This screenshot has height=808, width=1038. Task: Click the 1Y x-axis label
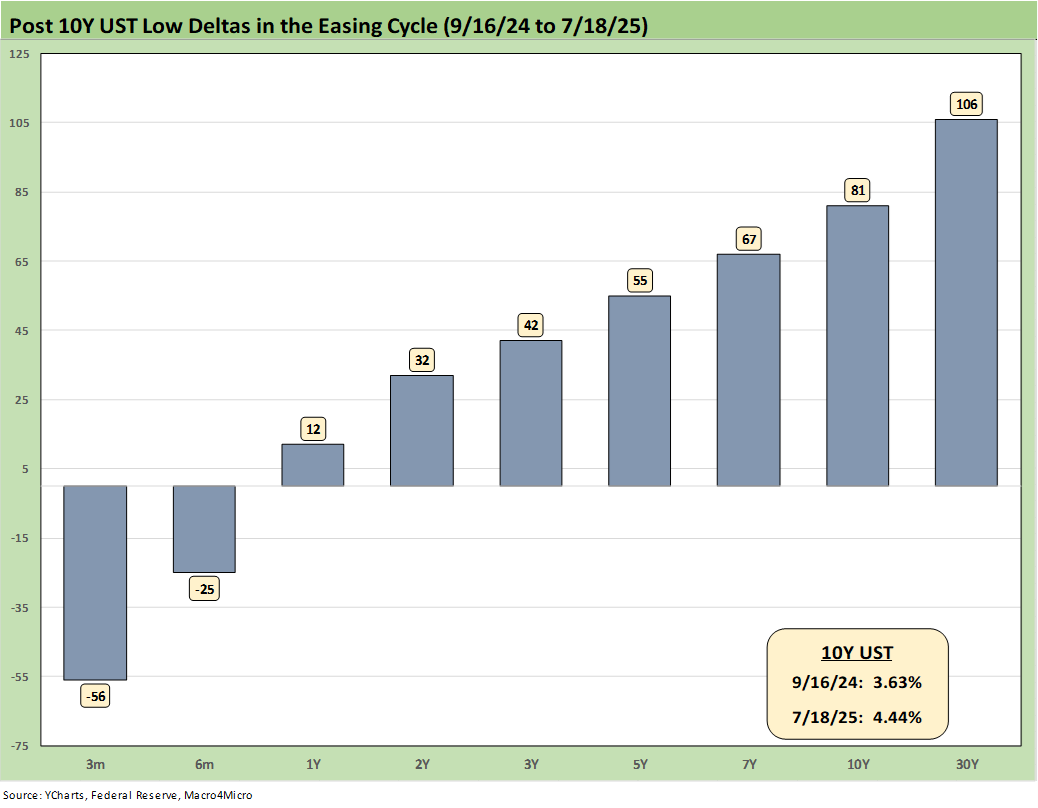pos(313,764)
